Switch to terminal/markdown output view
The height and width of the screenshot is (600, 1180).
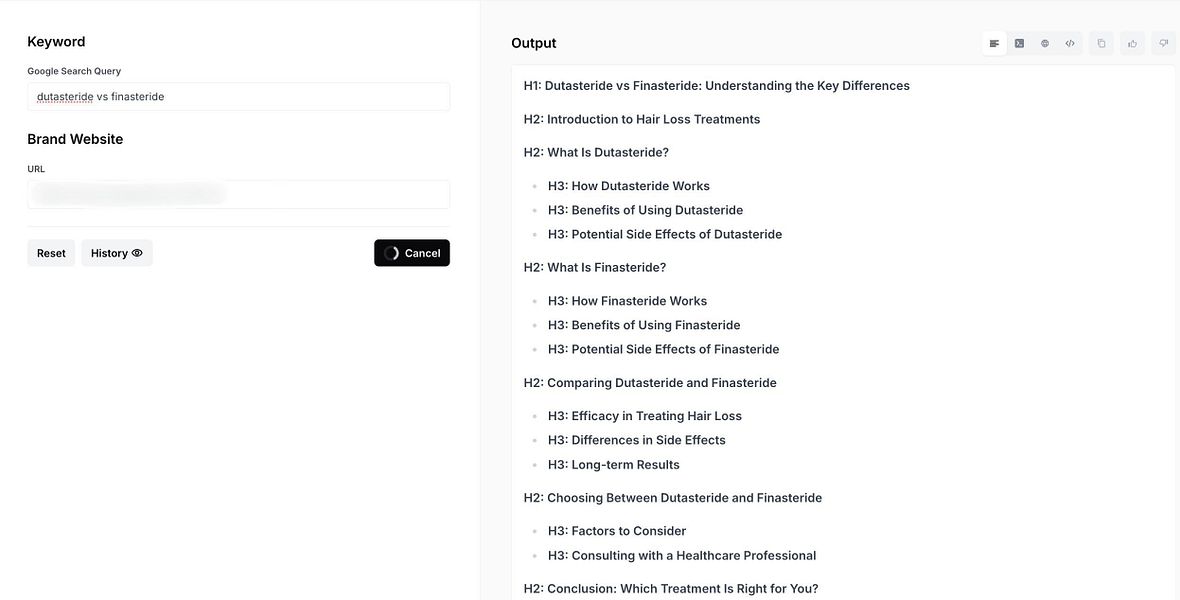[1019, 44]
